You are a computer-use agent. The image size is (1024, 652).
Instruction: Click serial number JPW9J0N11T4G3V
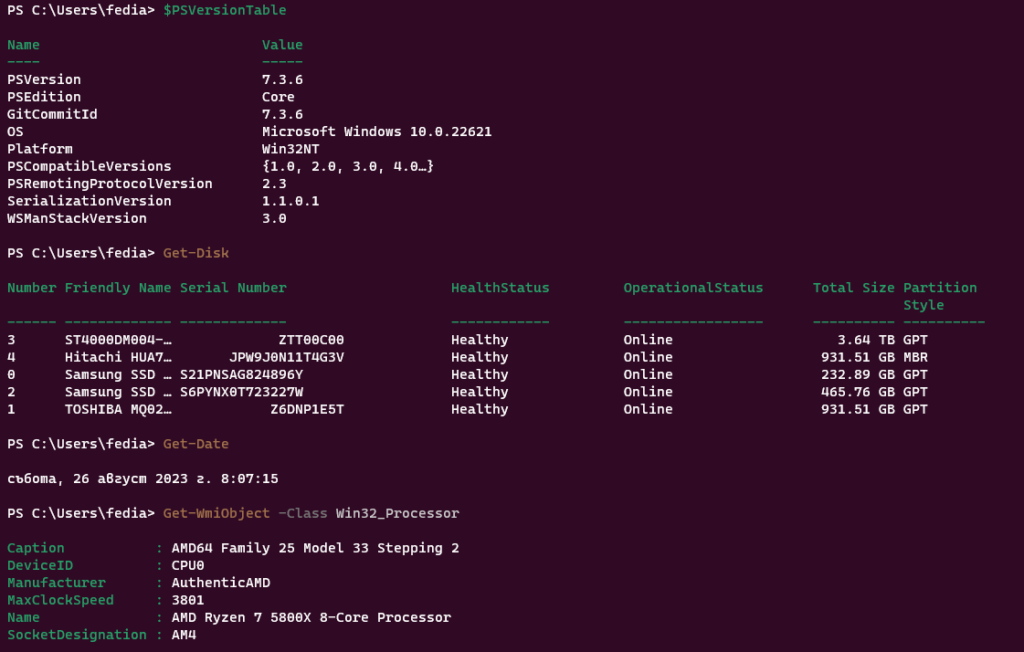coord(287,357)
